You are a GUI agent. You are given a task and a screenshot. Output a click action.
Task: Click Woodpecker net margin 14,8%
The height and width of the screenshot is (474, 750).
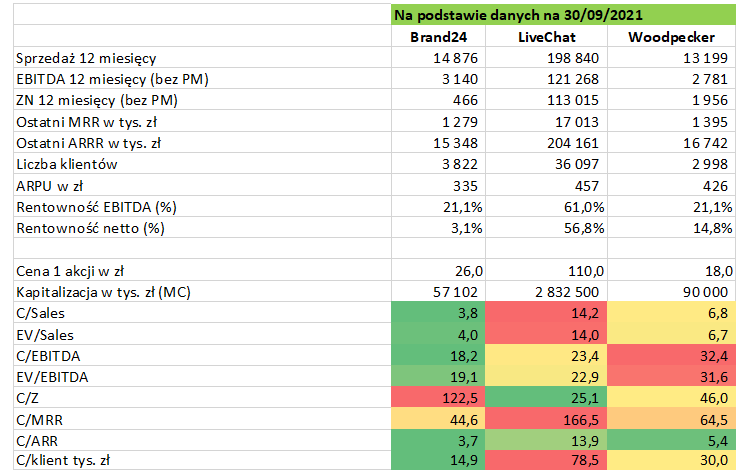click(713, 228)
